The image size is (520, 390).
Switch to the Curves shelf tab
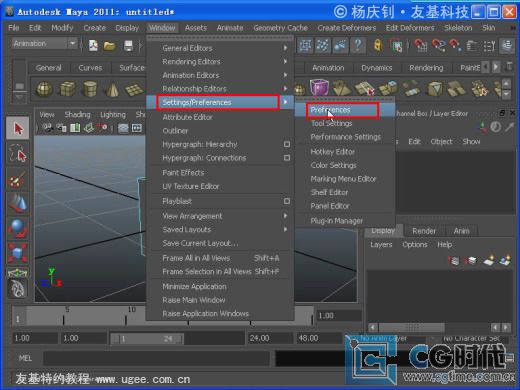pyautogui.click(x=90, y=68)
